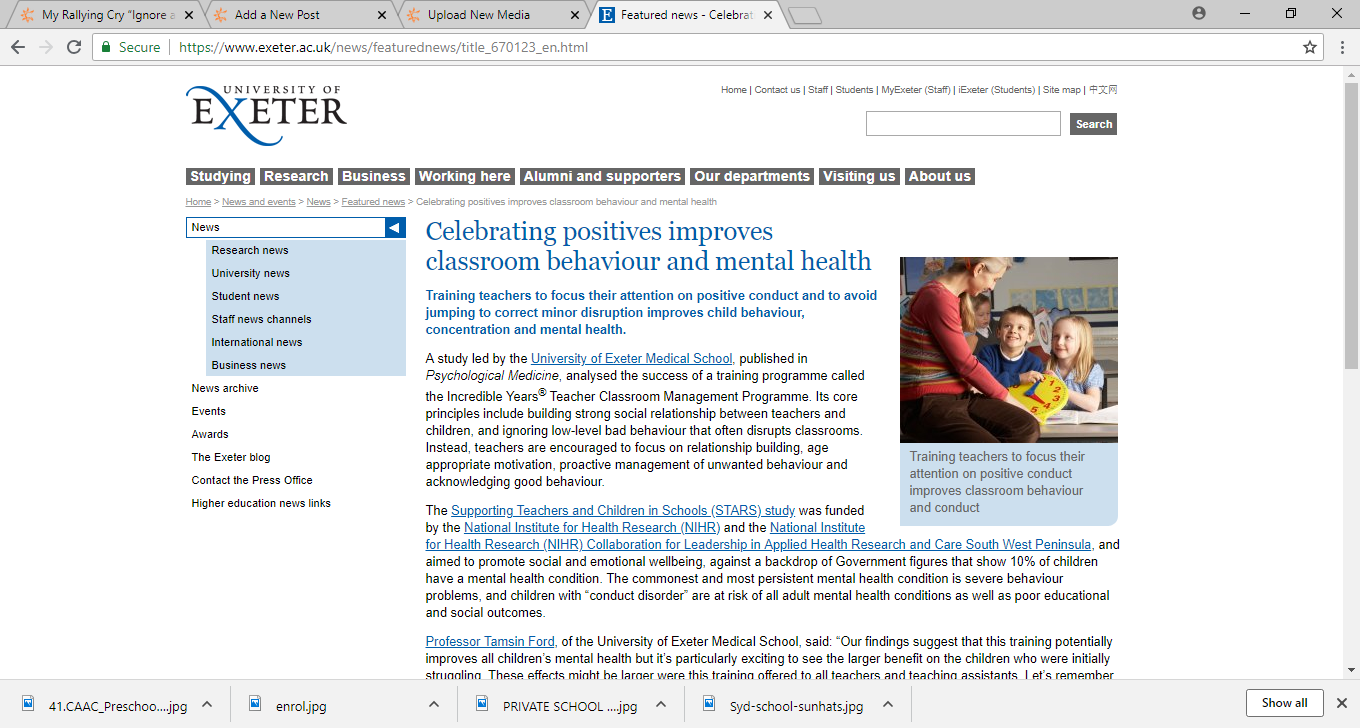Open the STARS study link
The height and width of the screenshot is (728, 1360).
(623, 511)
